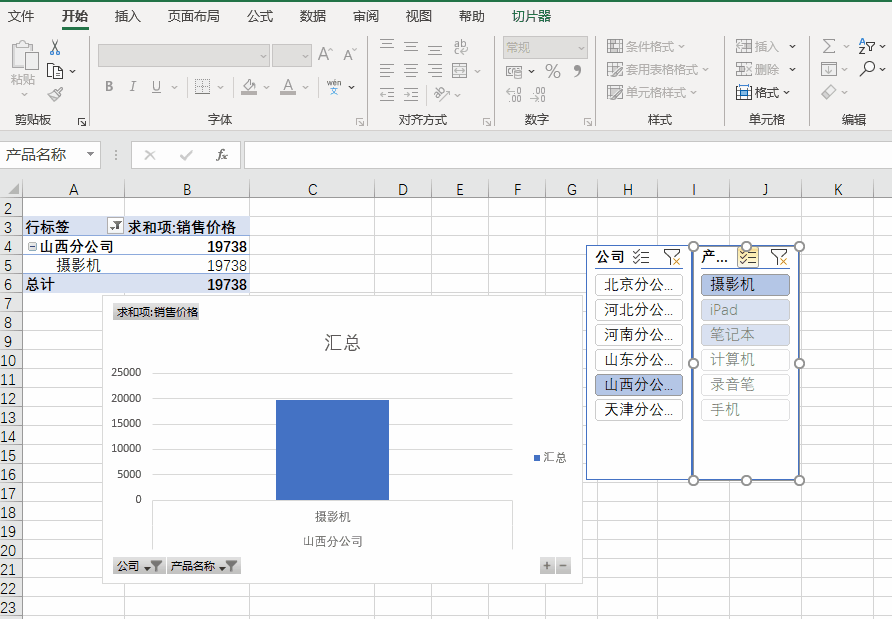Select 山东分公司 in the slicer
892x619 pixels.
(638, 360)
